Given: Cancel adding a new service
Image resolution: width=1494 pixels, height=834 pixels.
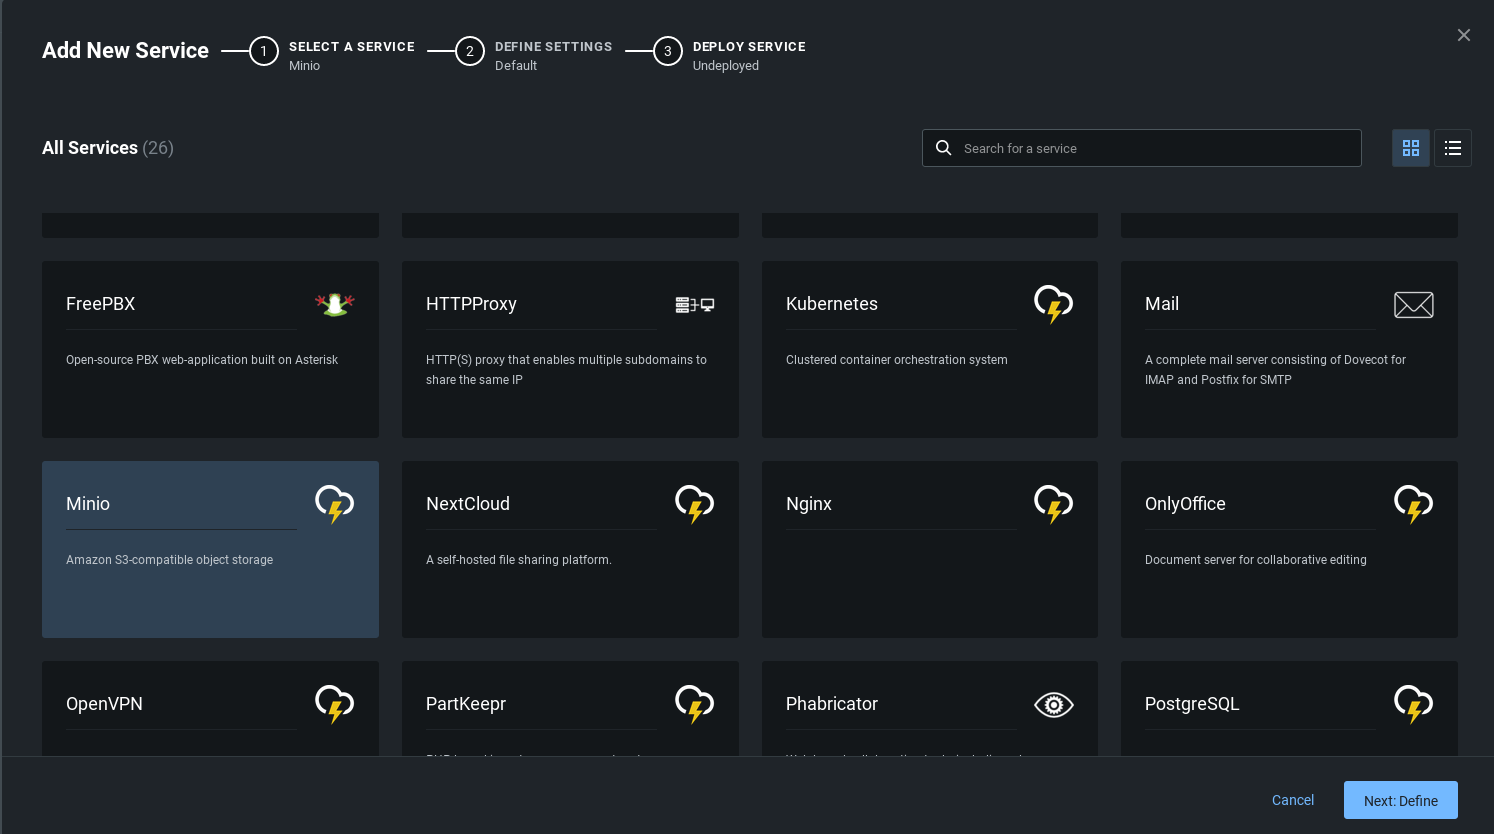Looking at the screenshot, I should (1293, 800).
